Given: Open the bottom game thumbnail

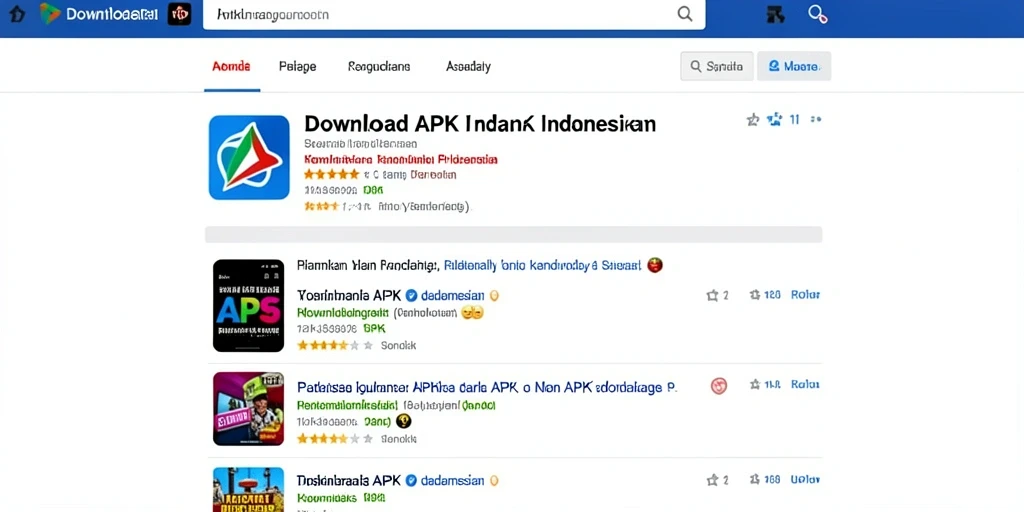Looking at the screenshot, I should [x=249, y=490].
